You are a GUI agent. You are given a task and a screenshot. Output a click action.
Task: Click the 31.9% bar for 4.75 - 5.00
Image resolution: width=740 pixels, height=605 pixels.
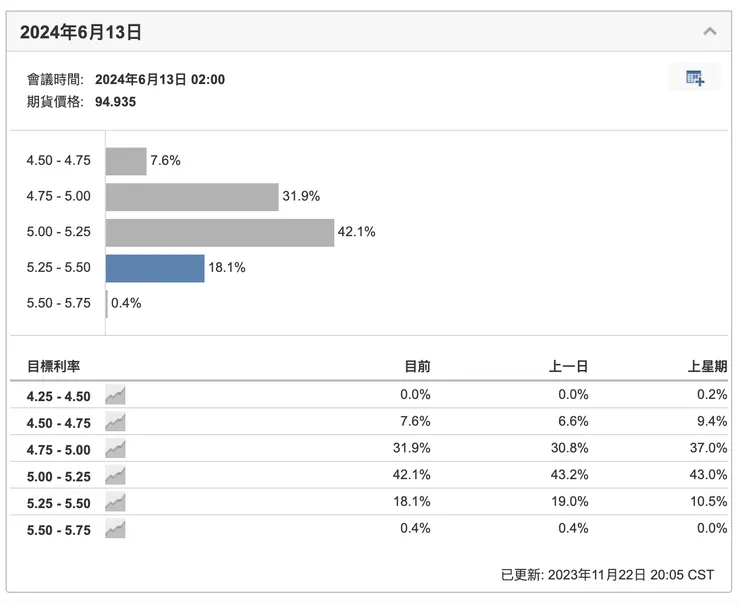[x=191, y=197]
